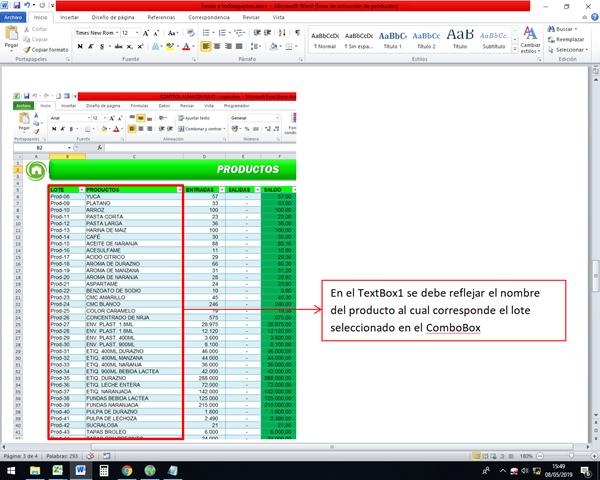Switch to the Correspondencia tab
This screenshot has height=480, width=600.
[x=209, y=17]
